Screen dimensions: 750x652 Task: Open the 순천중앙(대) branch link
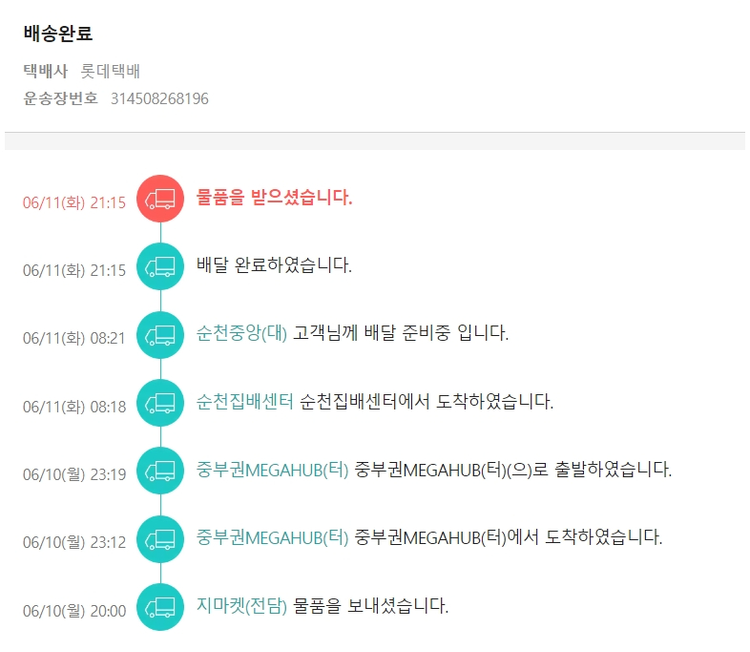(242, 333)
